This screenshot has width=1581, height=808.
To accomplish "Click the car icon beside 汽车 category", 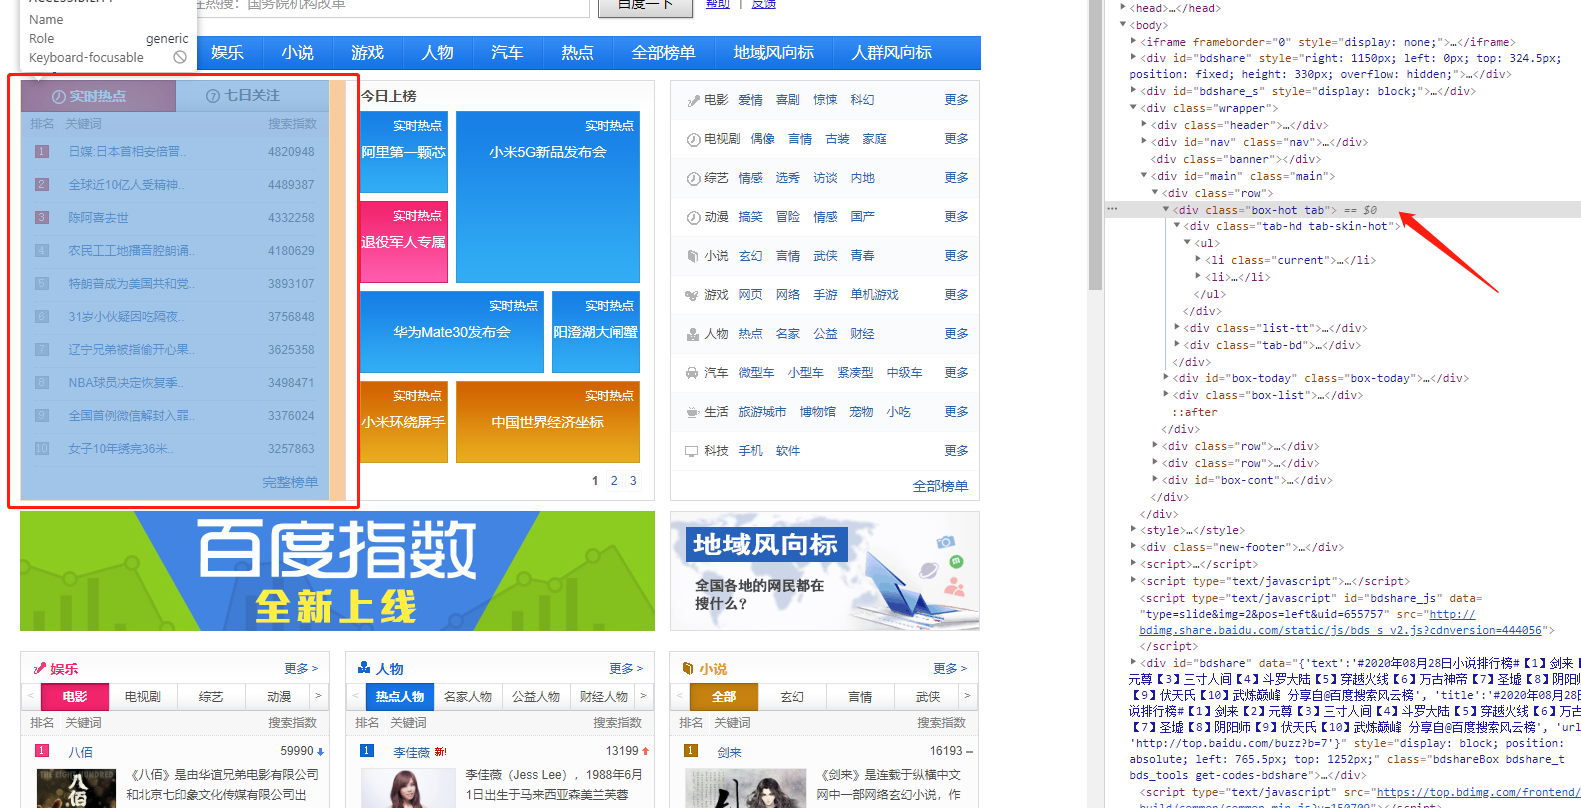I will pyautogui.click(x=692, y=373).
